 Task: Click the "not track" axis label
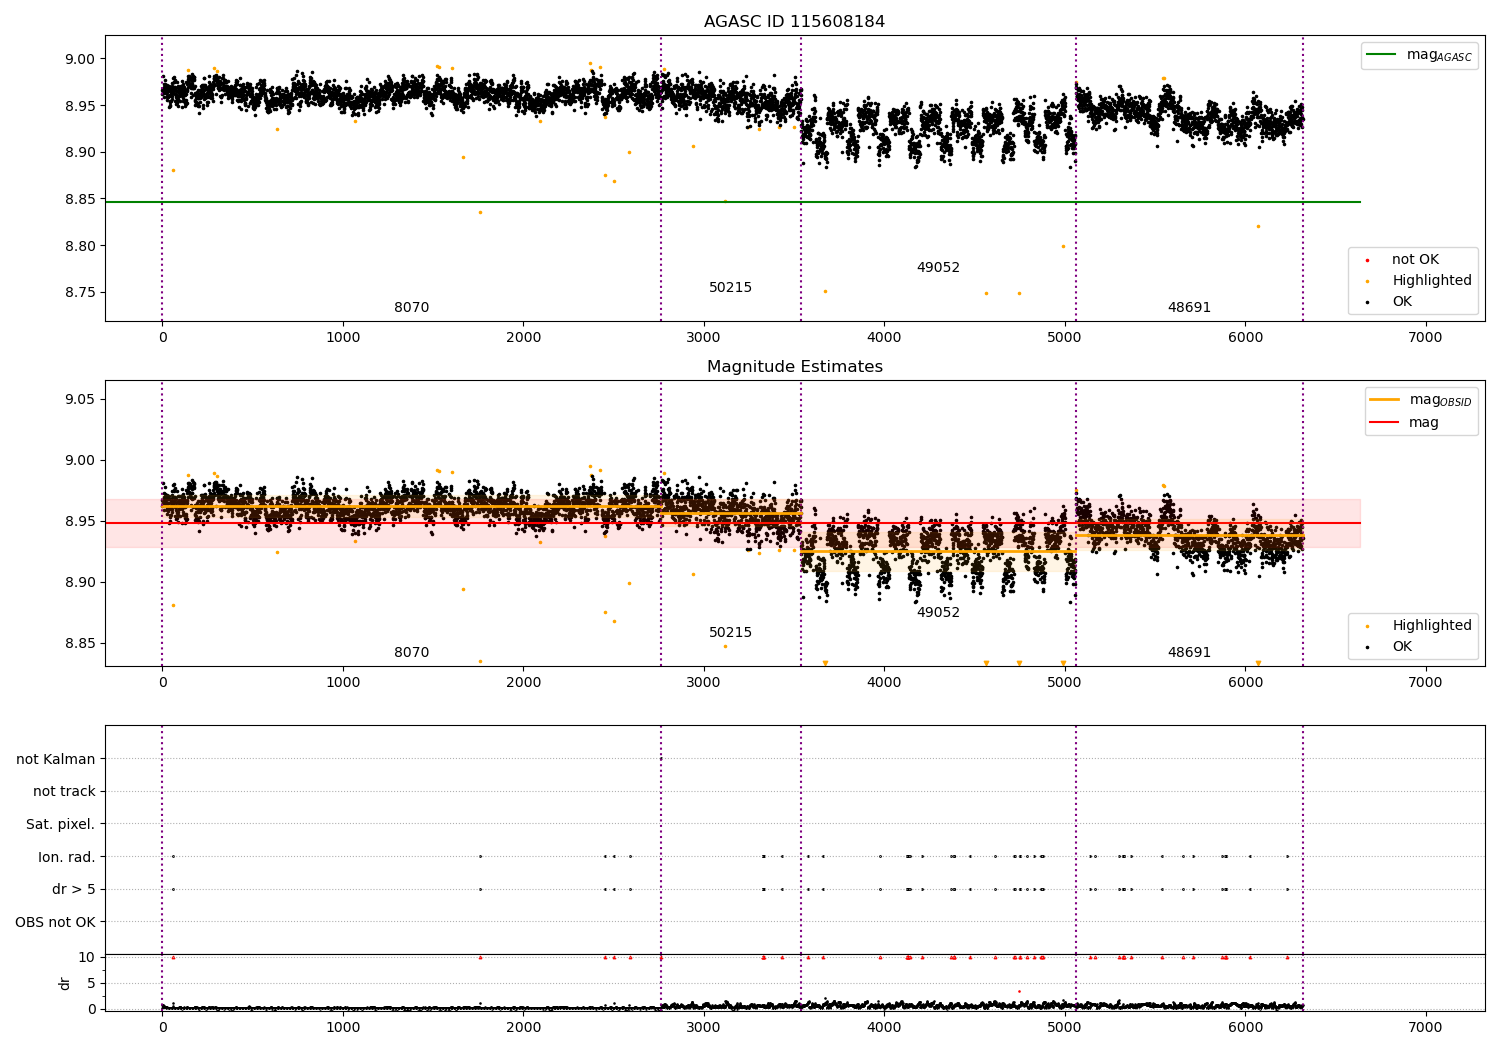(x=64, y=791)
